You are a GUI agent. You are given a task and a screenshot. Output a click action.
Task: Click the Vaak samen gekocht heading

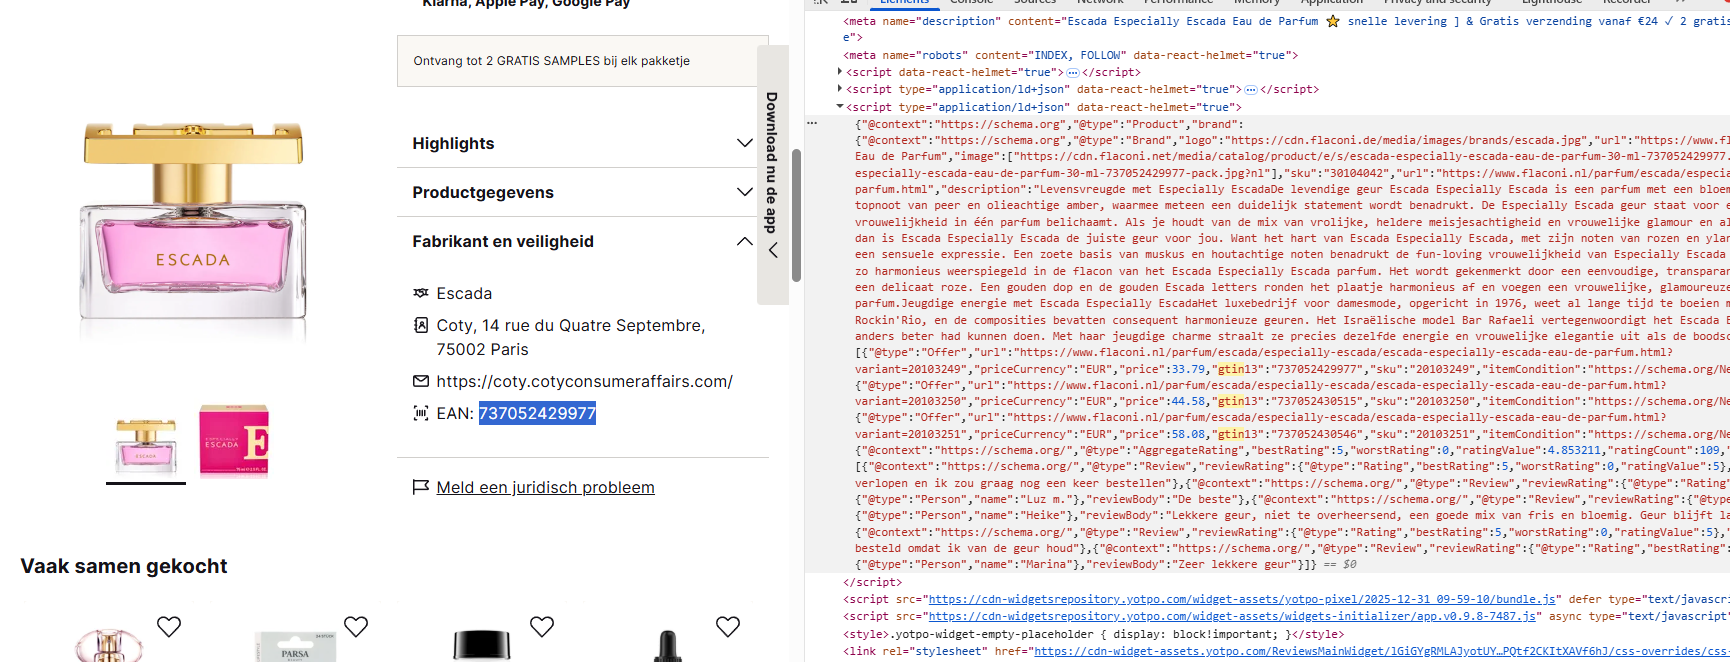click(x=124, y=566)
